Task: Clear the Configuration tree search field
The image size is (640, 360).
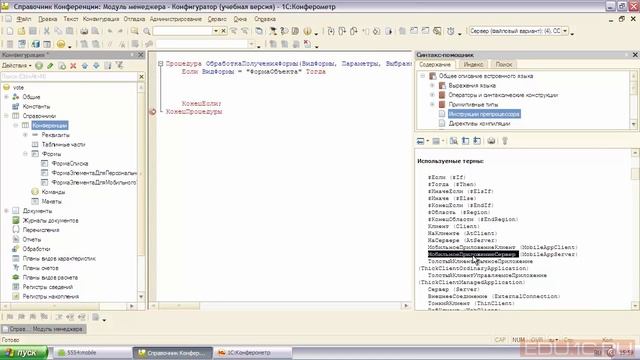Action: click(x=141, y=76)
